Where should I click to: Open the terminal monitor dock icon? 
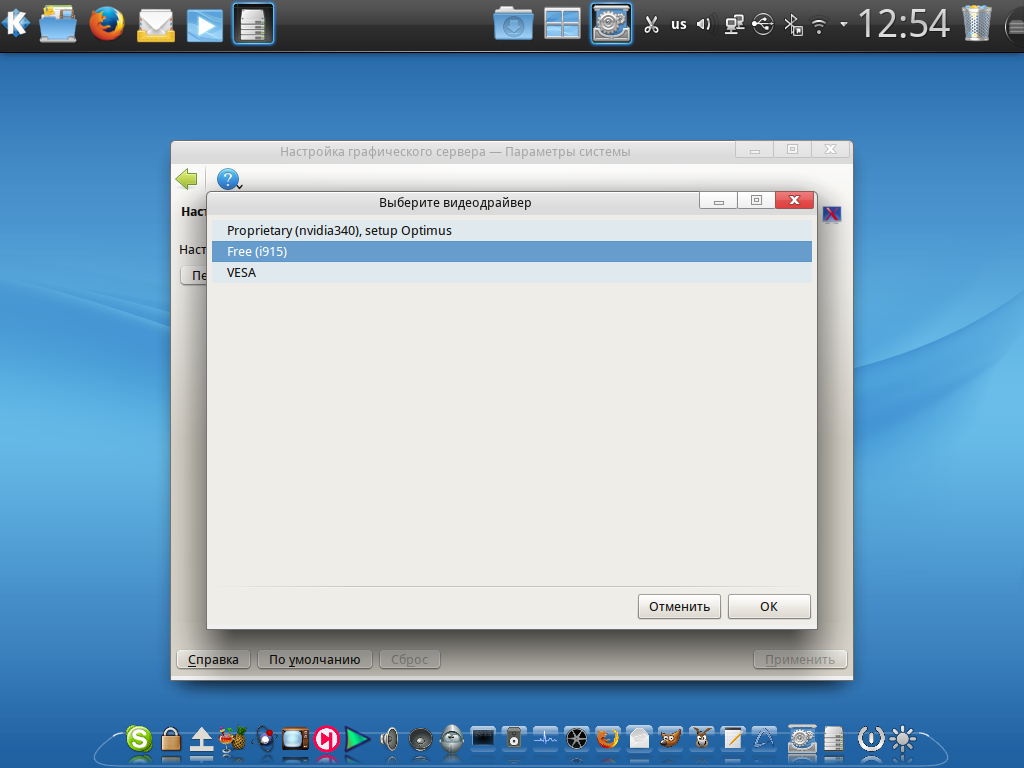click(x=483, y=738)
